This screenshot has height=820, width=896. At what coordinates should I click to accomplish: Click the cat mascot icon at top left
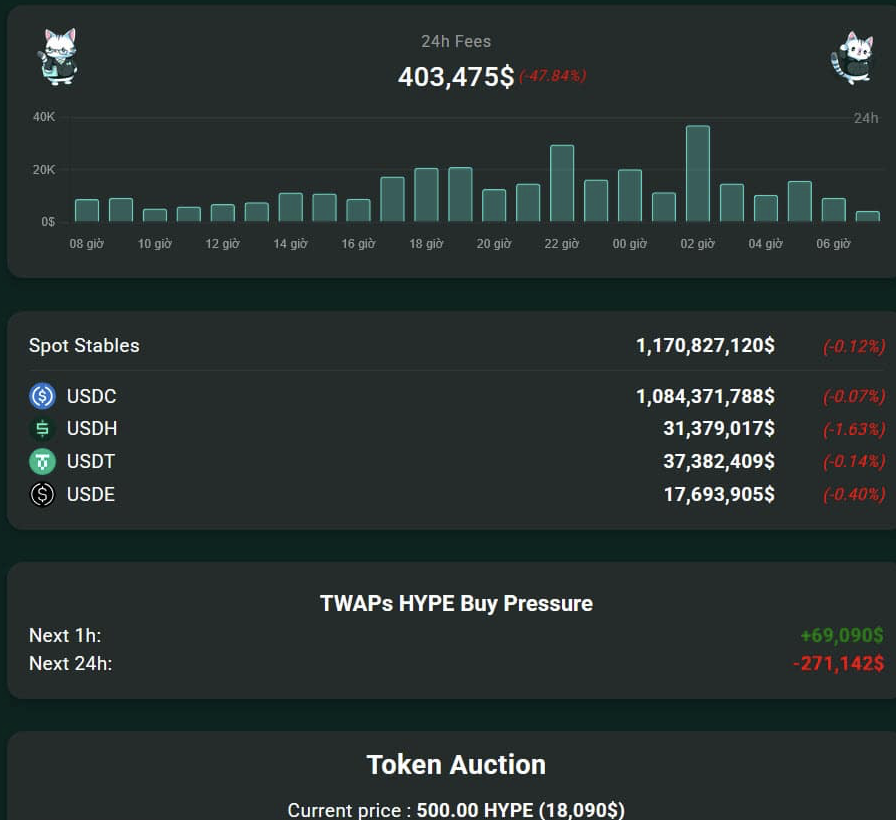tap(57, 56)
